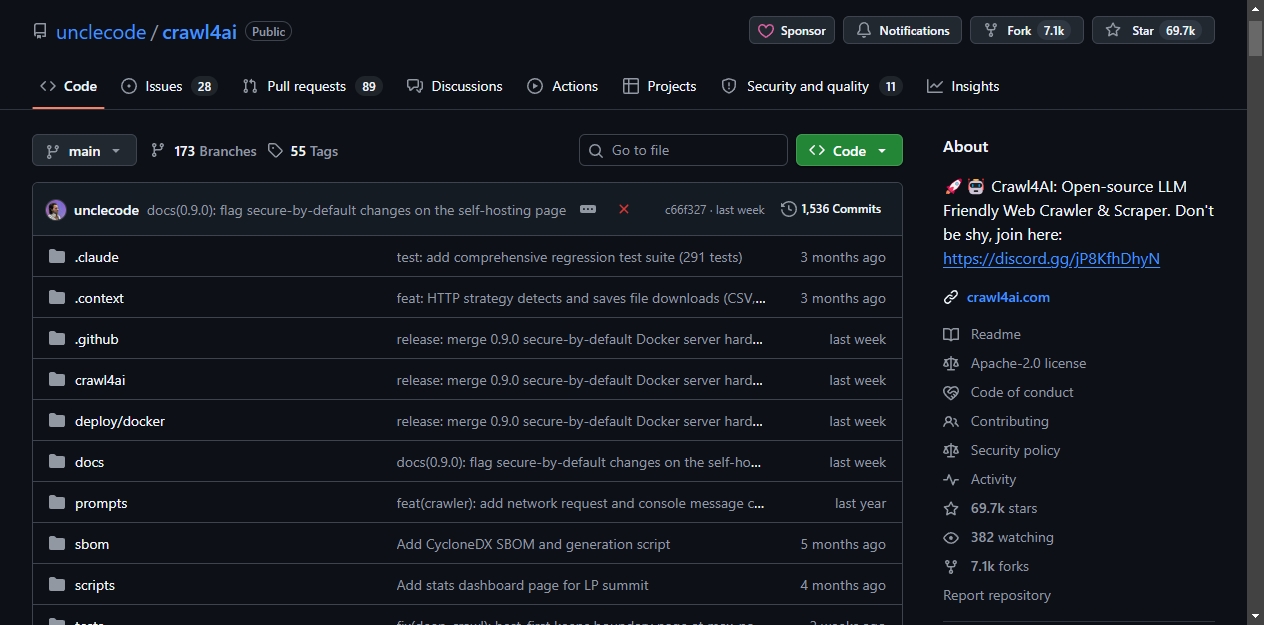The image size is (1264, 625).
Task: Click the folder icon for deploy/docker
Action: click(57, 421)
